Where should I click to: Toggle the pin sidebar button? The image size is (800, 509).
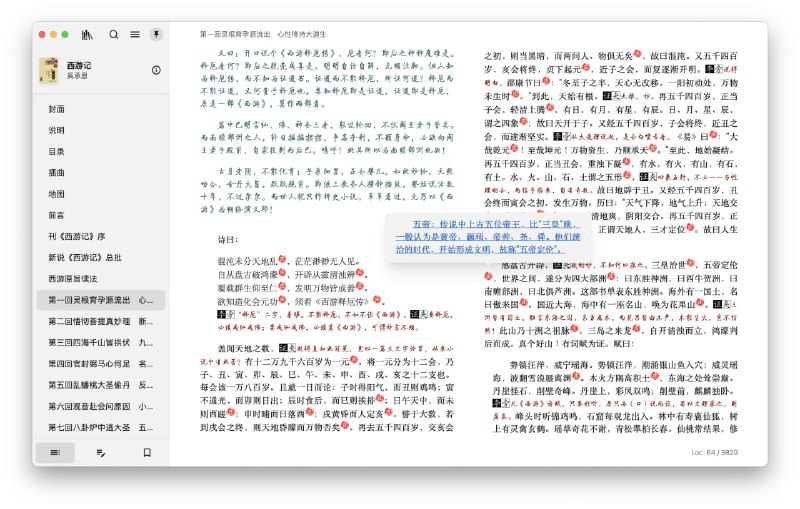click(156, 34)
